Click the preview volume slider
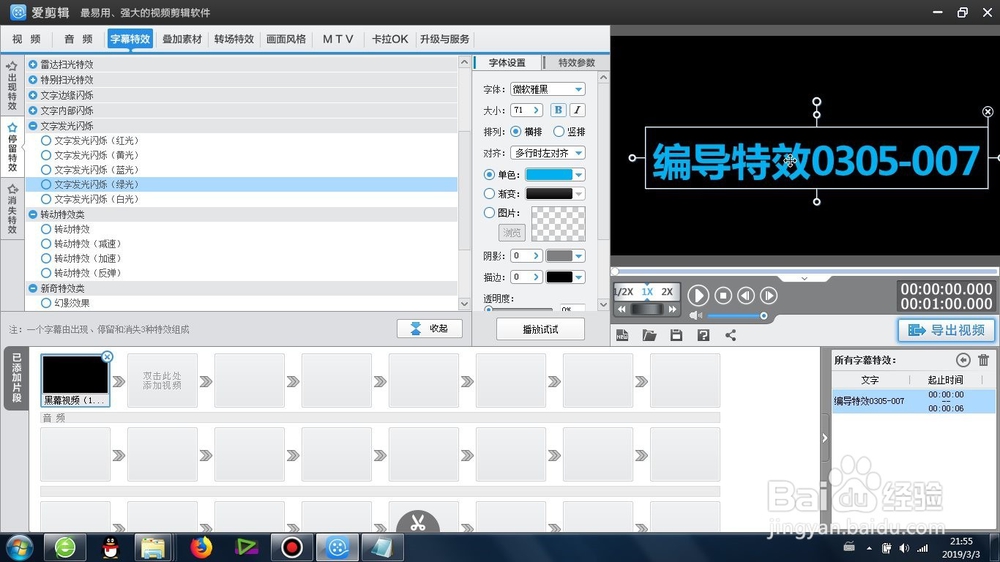1000x562 pixels. 736,316
